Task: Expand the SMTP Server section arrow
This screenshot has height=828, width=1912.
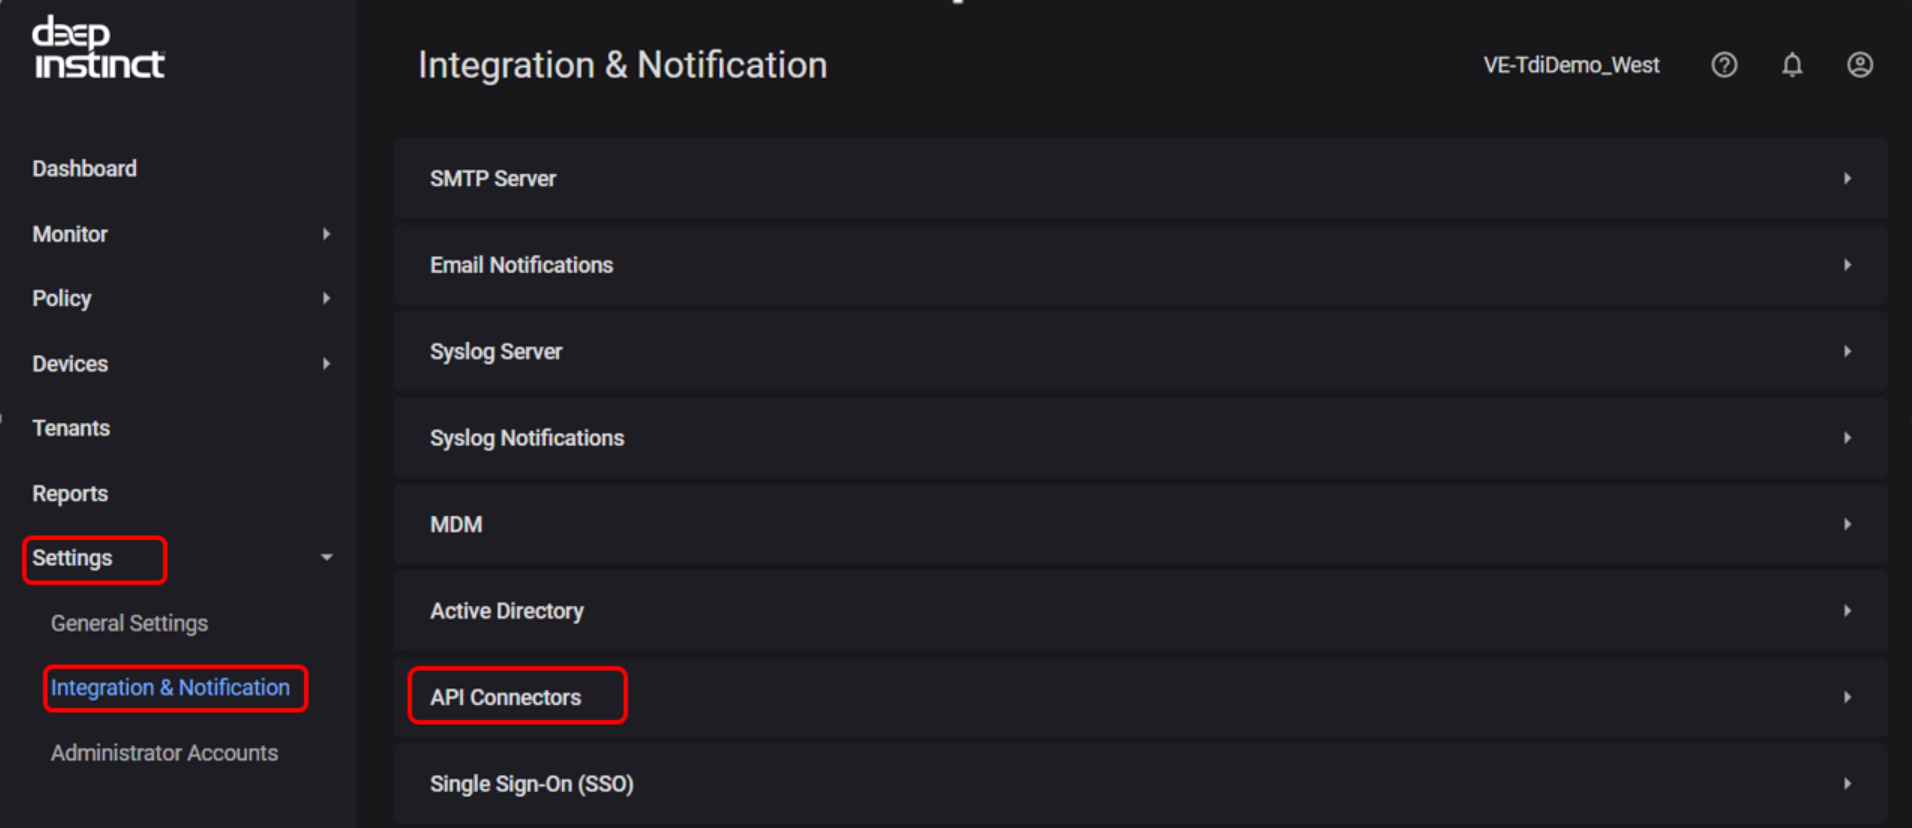Action: pyautogui.click(x=1847, y=179)
